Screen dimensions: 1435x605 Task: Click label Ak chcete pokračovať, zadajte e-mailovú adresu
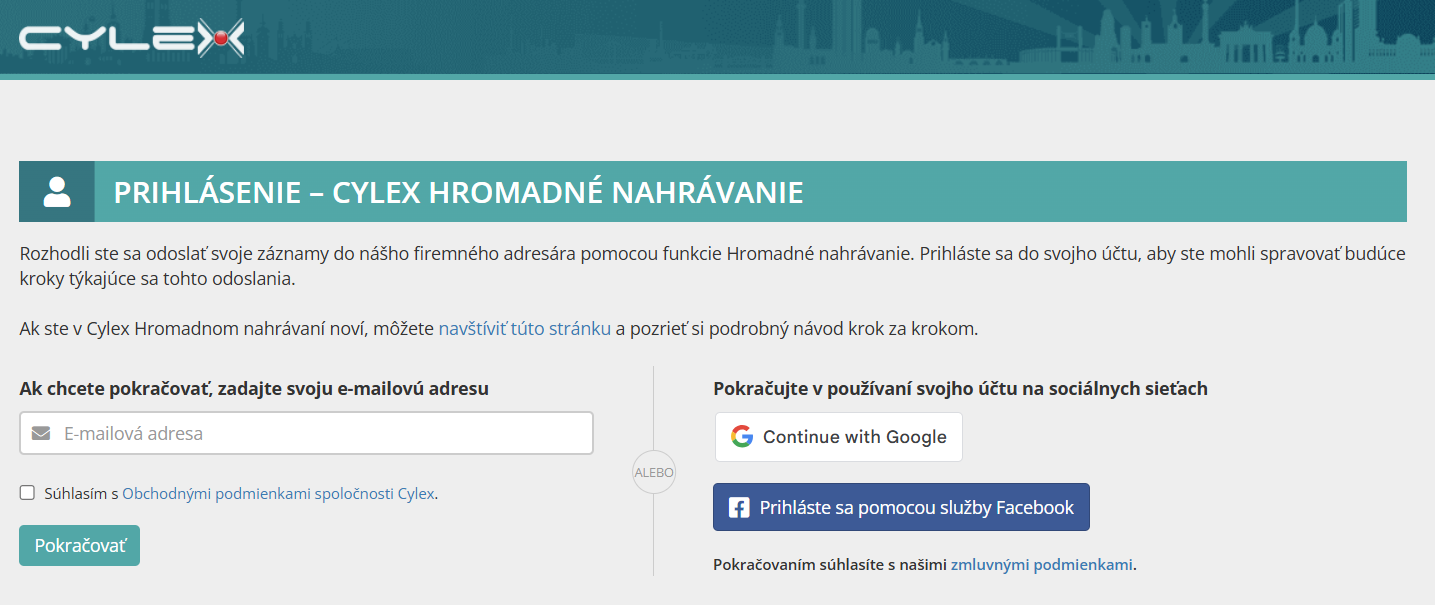click(254, 389)
